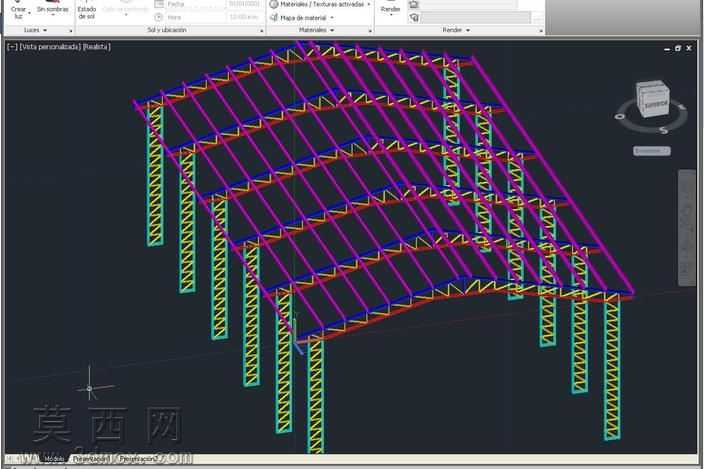Click the lower render progress teapot icon
This screenshot has height=469, width=704.
tap(414, 18)
